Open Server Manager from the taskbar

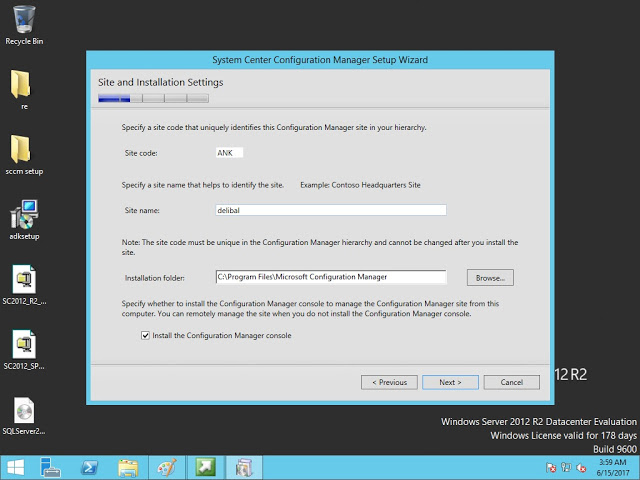click(x=50, y=467)
